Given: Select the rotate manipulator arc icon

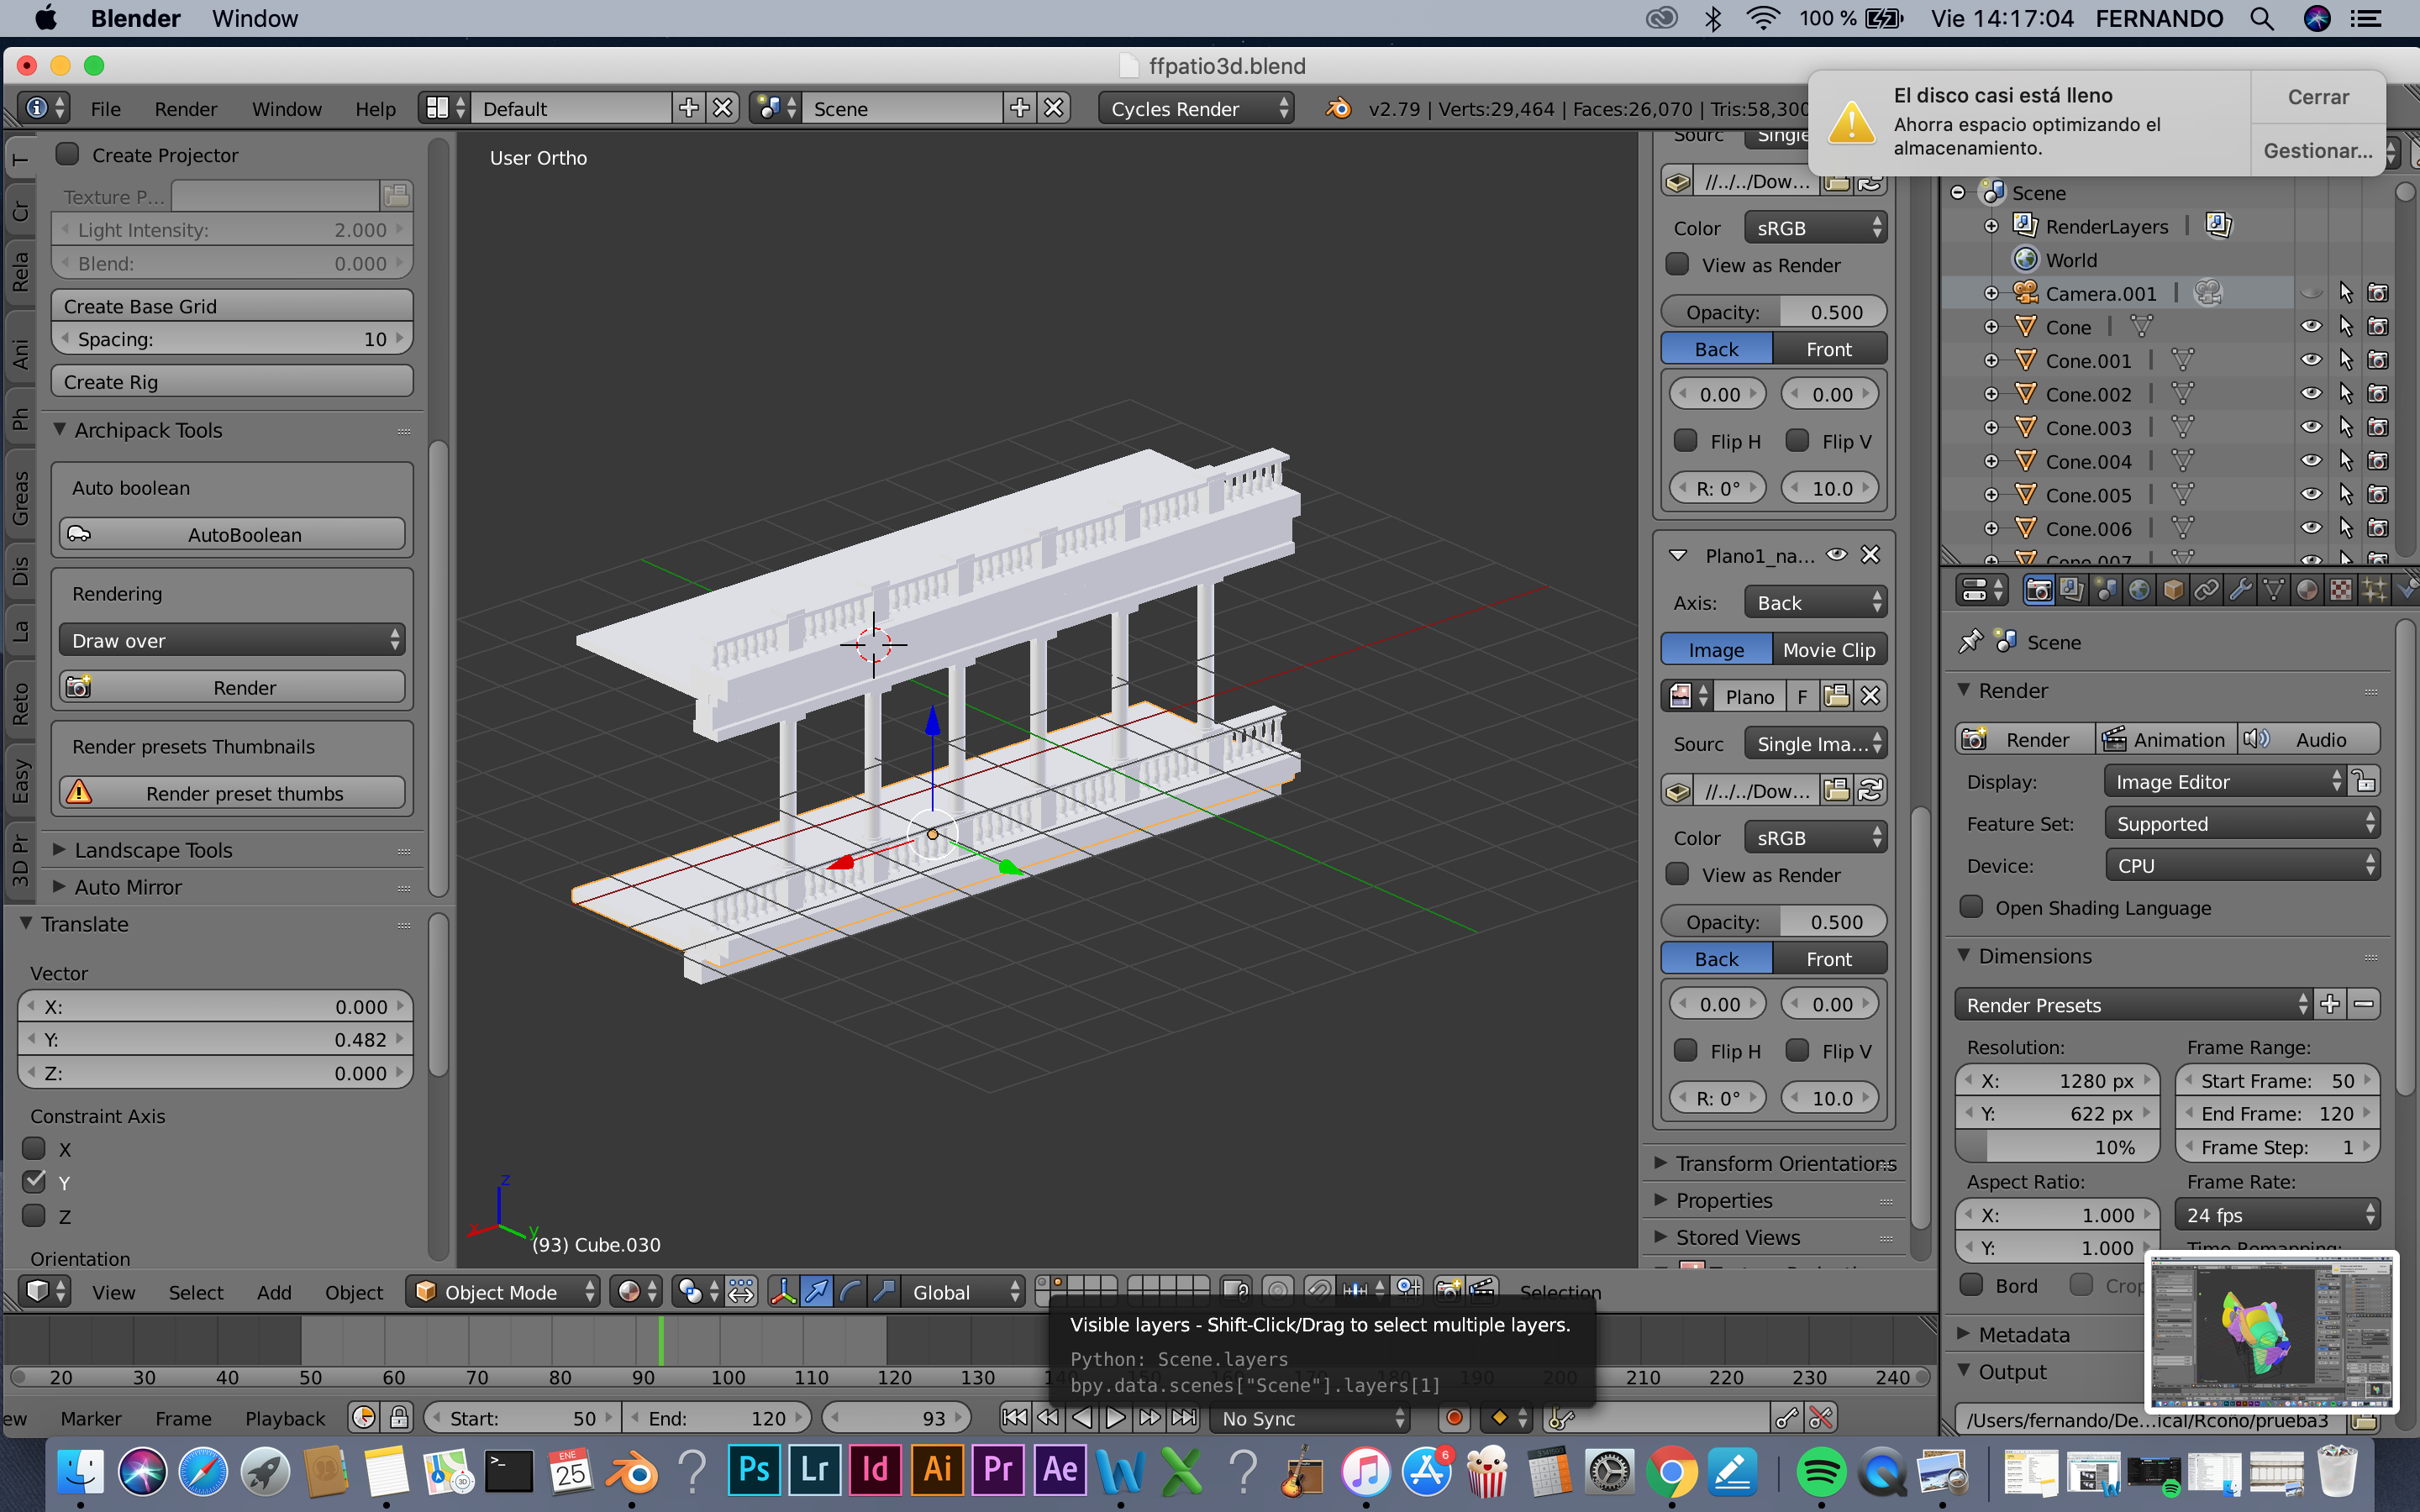Looking at the screenshot, I should click(x=850, y=1292).
